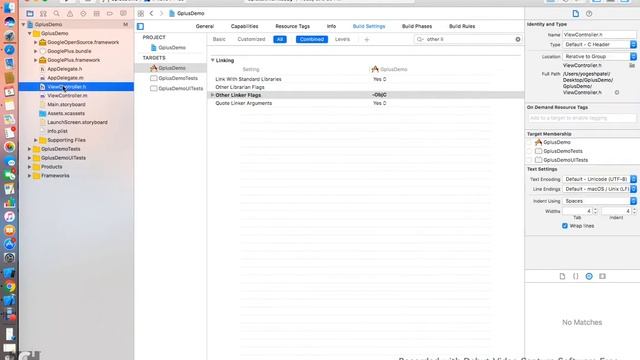Open the Text Encoding dropdown
The image size is (640, 360).
click(x=600, y=179)
